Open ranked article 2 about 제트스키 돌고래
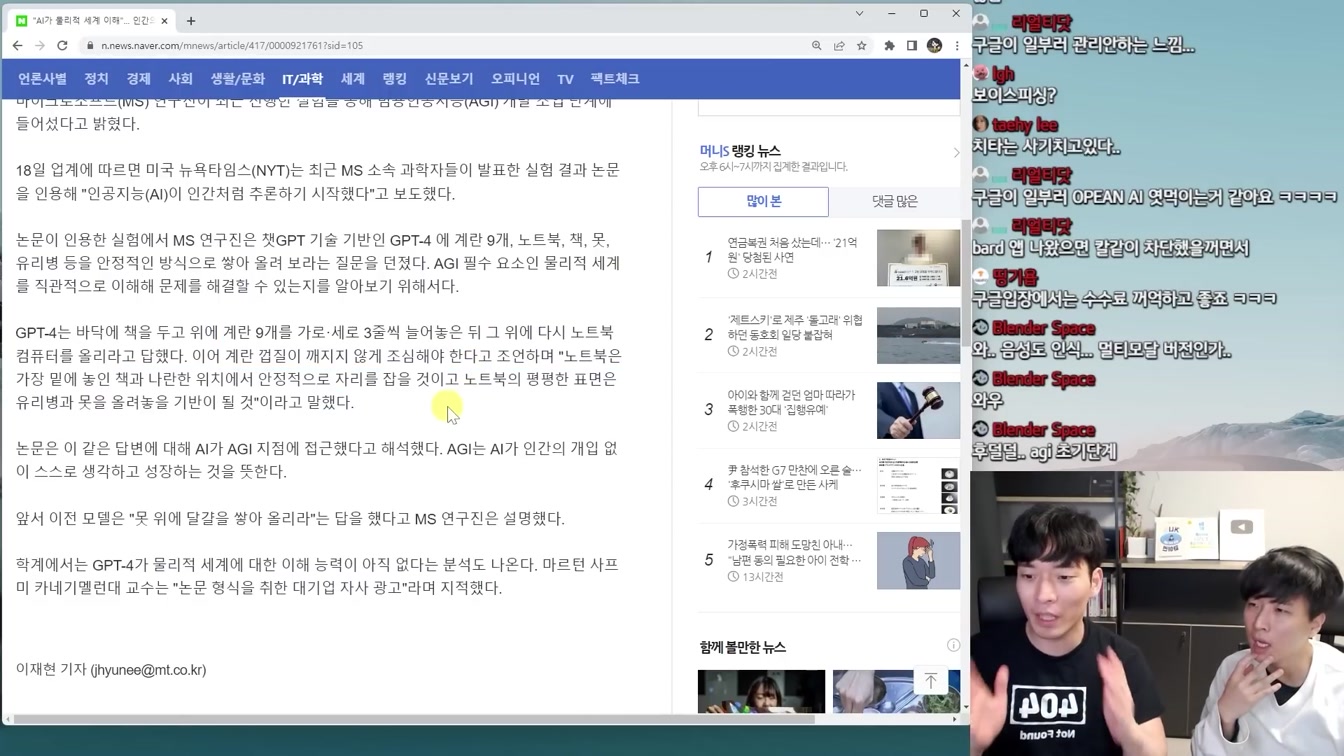 [x=795, y=327]
